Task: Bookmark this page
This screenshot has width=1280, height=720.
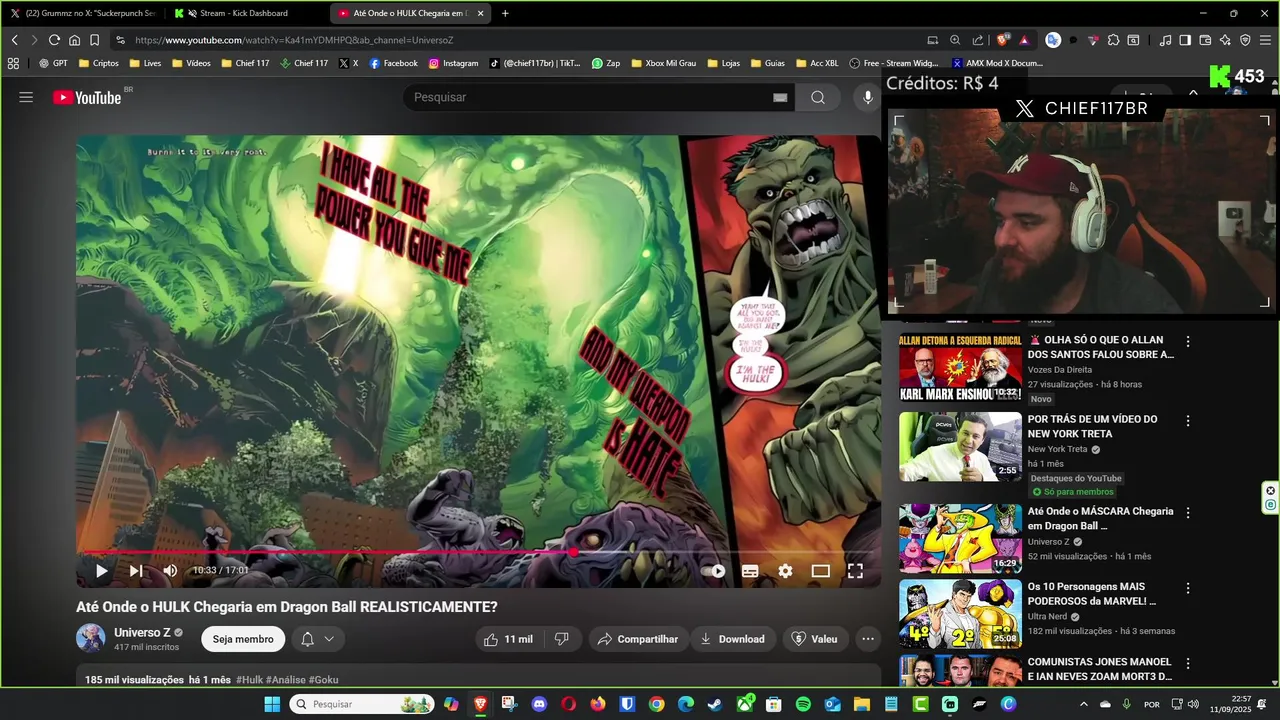Action: tap(94, 40)
